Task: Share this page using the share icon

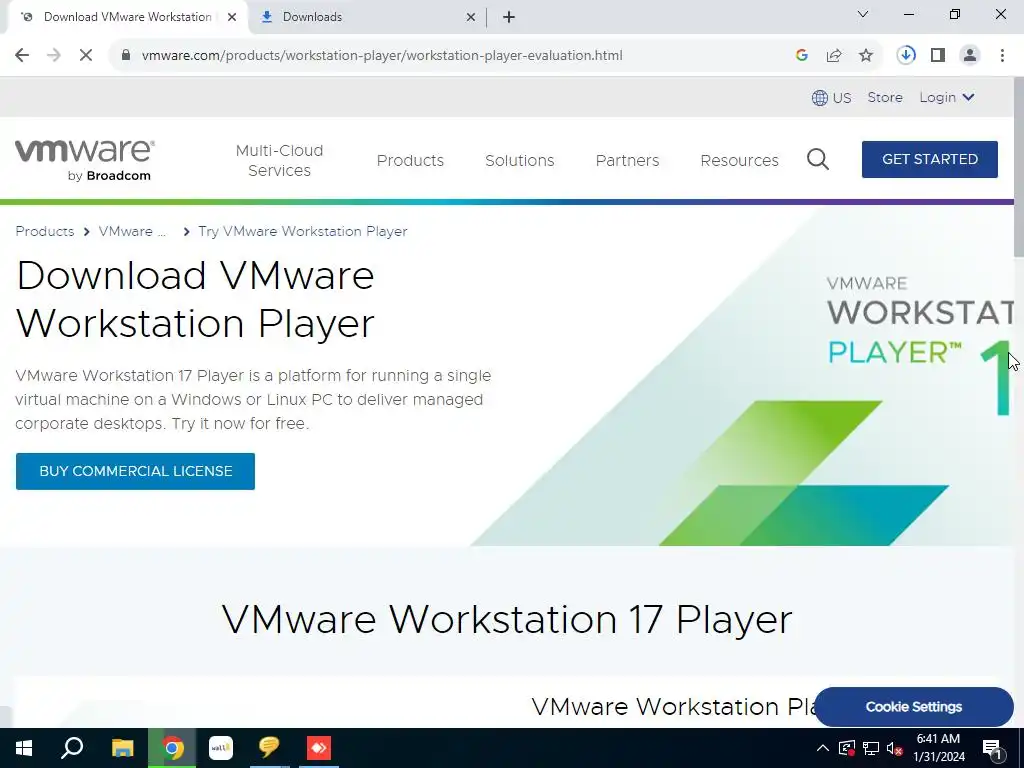Action: 834,56
